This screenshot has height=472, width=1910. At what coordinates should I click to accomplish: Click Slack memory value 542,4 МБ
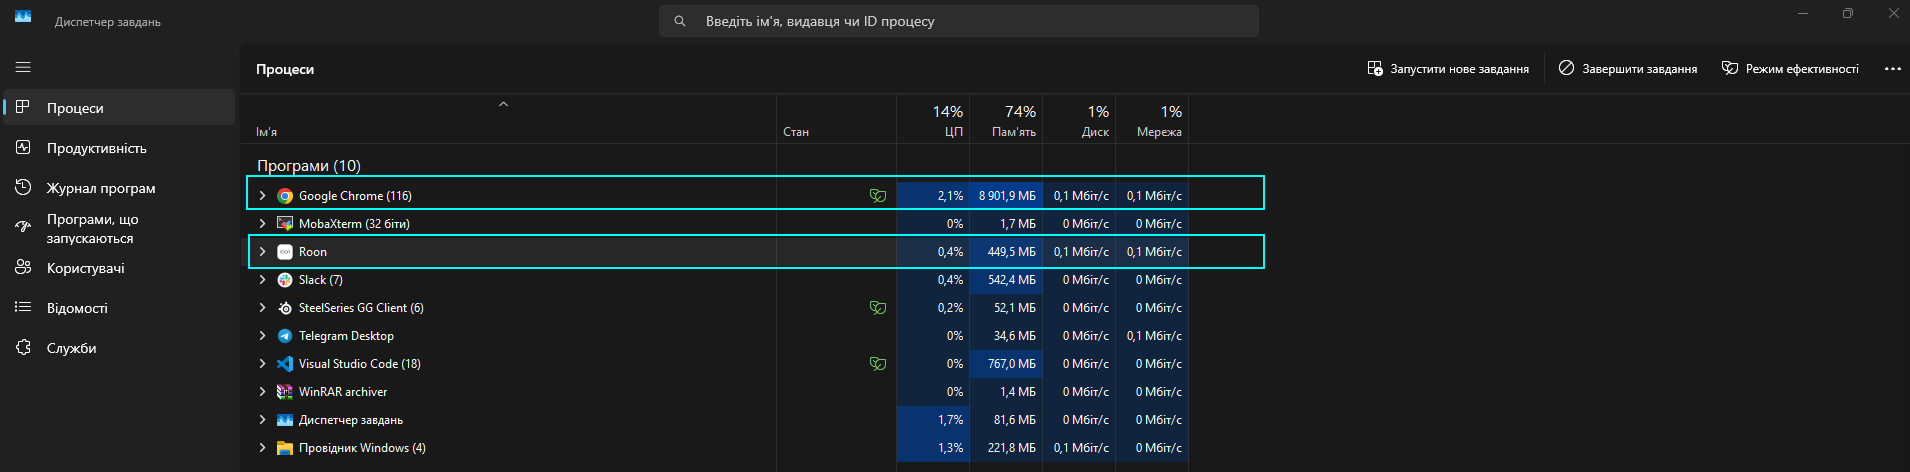tap(1012, 280)
